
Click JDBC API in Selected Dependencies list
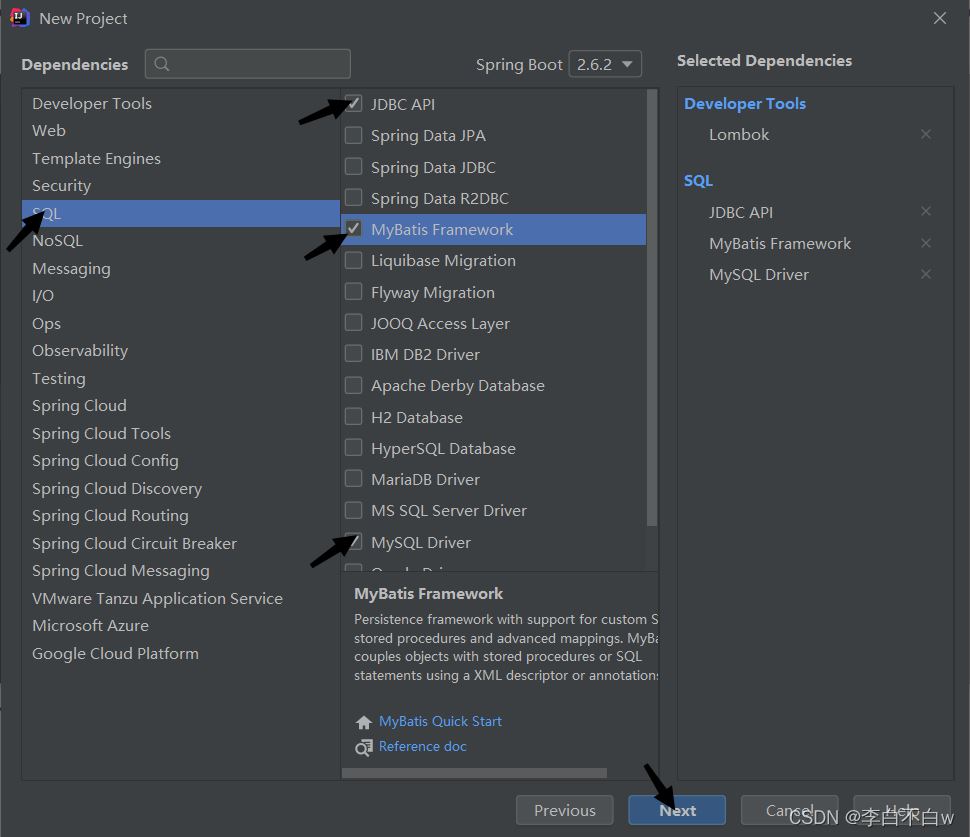(740, 212)
